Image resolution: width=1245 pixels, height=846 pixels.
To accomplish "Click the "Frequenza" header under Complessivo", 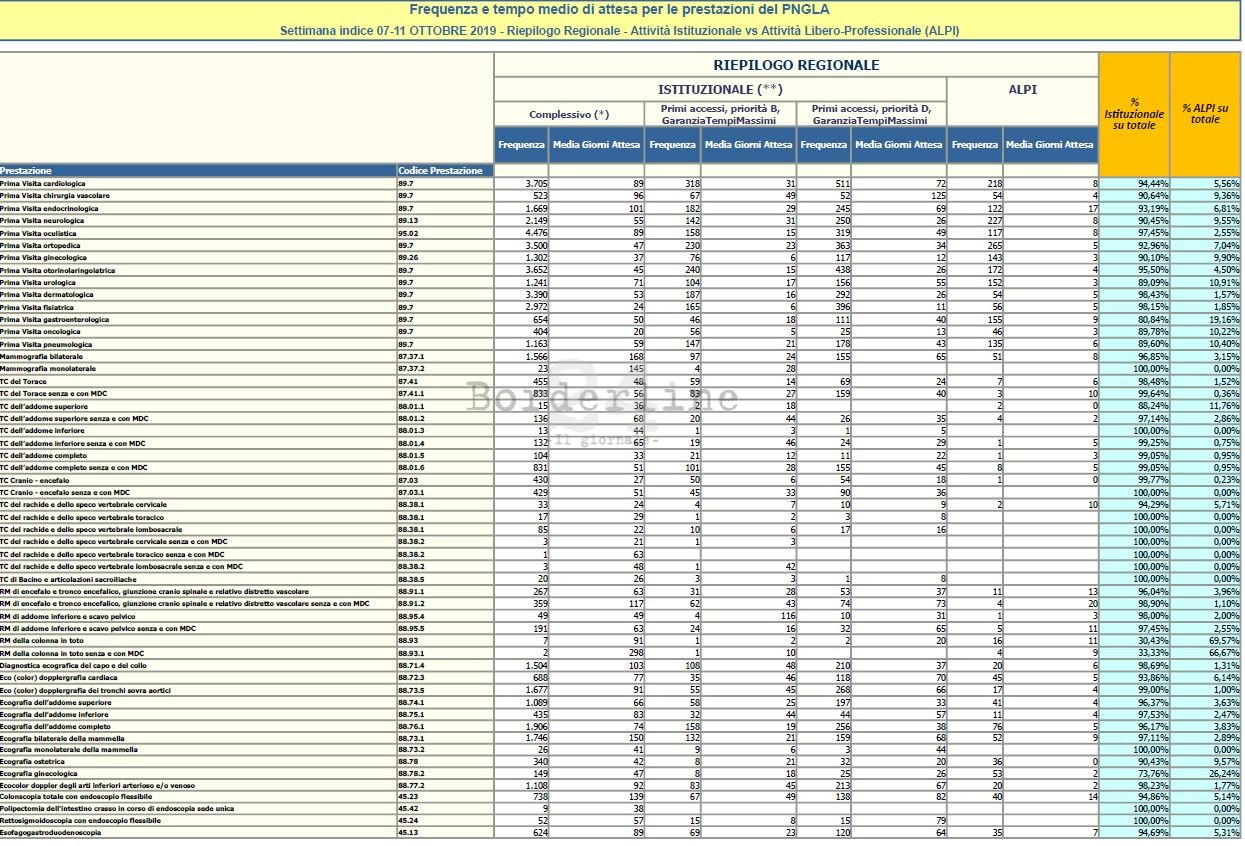I will click(521, 145).
